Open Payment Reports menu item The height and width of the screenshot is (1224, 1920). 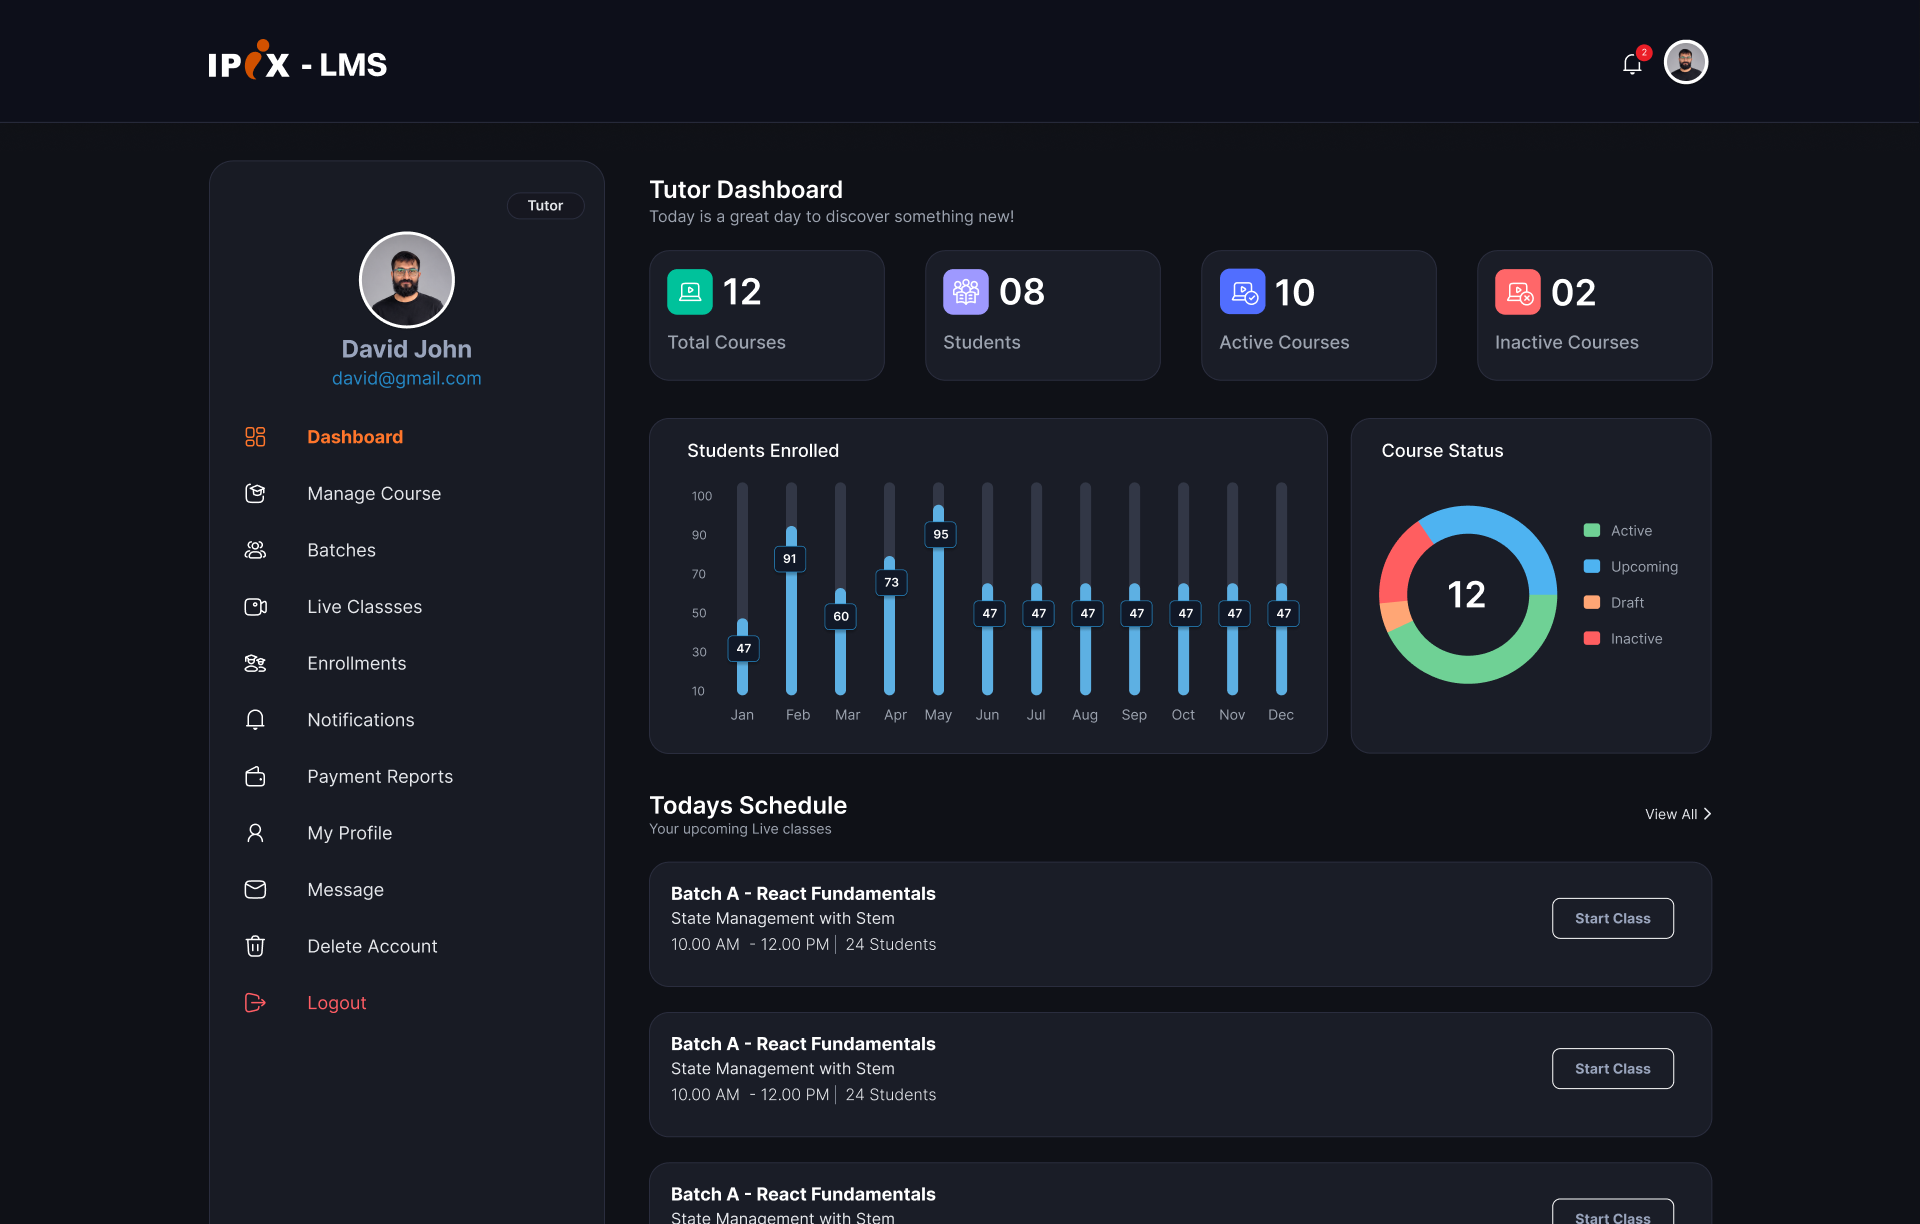pyautogui.click(x=380, y=776)
